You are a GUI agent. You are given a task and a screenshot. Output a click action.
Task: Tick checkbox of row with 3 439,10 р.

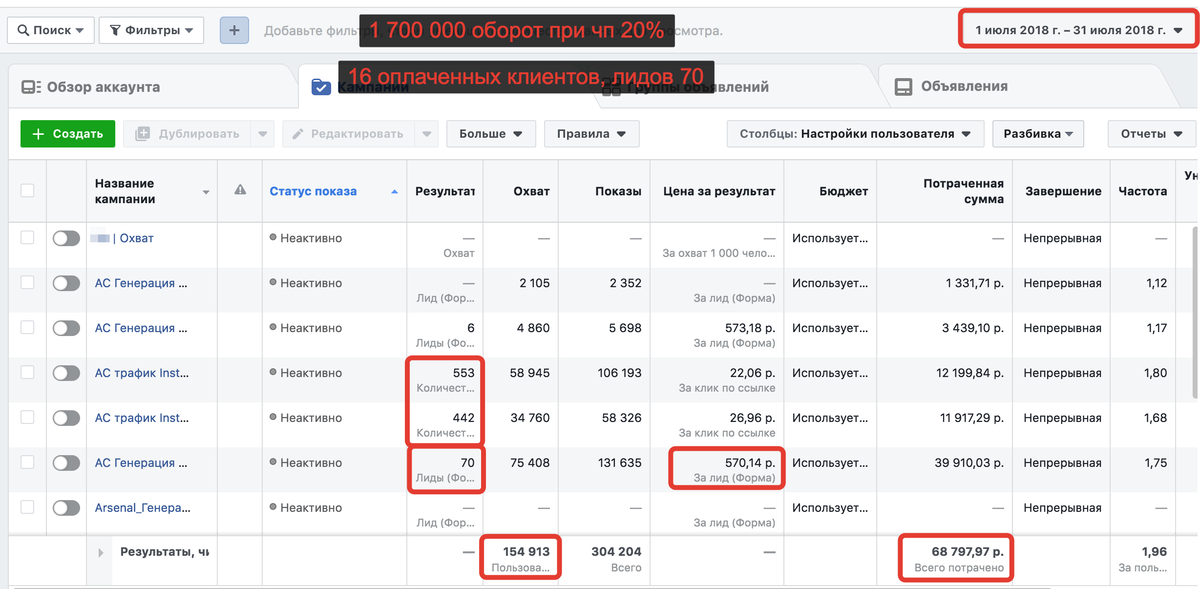27,328
